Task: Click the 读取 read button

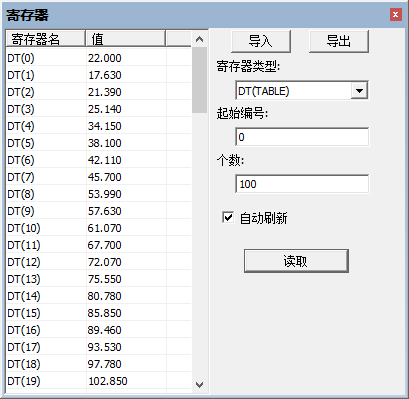Action: coord(296,261)
